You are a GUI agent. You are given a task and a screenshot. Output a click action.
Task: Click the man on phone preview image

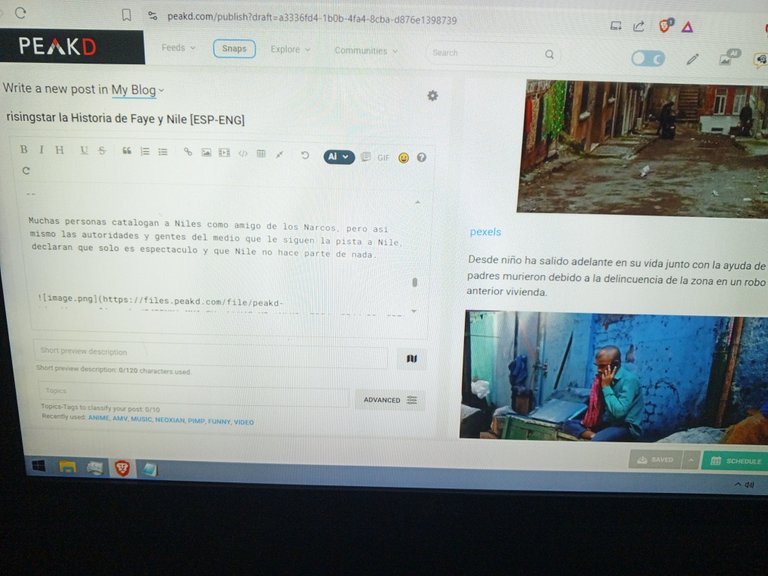[x=614, y=376]
